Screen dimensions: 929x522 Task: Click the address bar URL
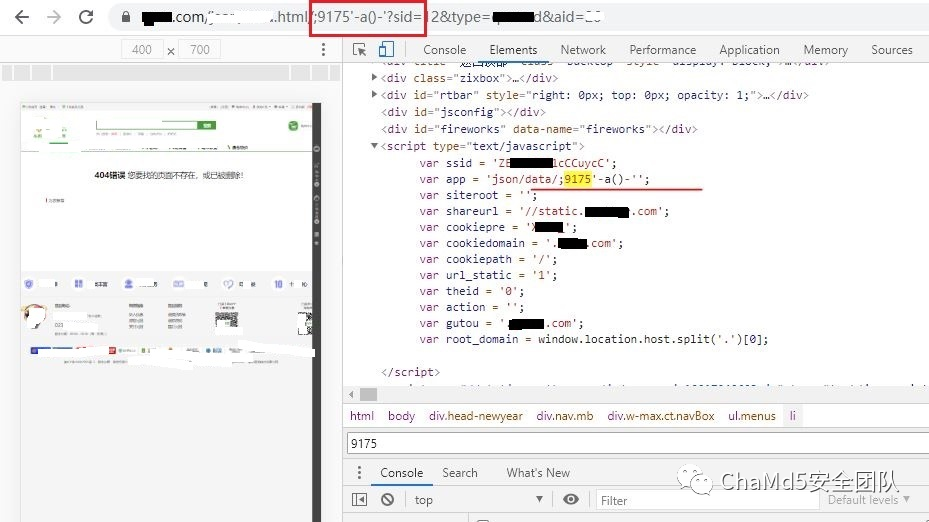(371, 17)
